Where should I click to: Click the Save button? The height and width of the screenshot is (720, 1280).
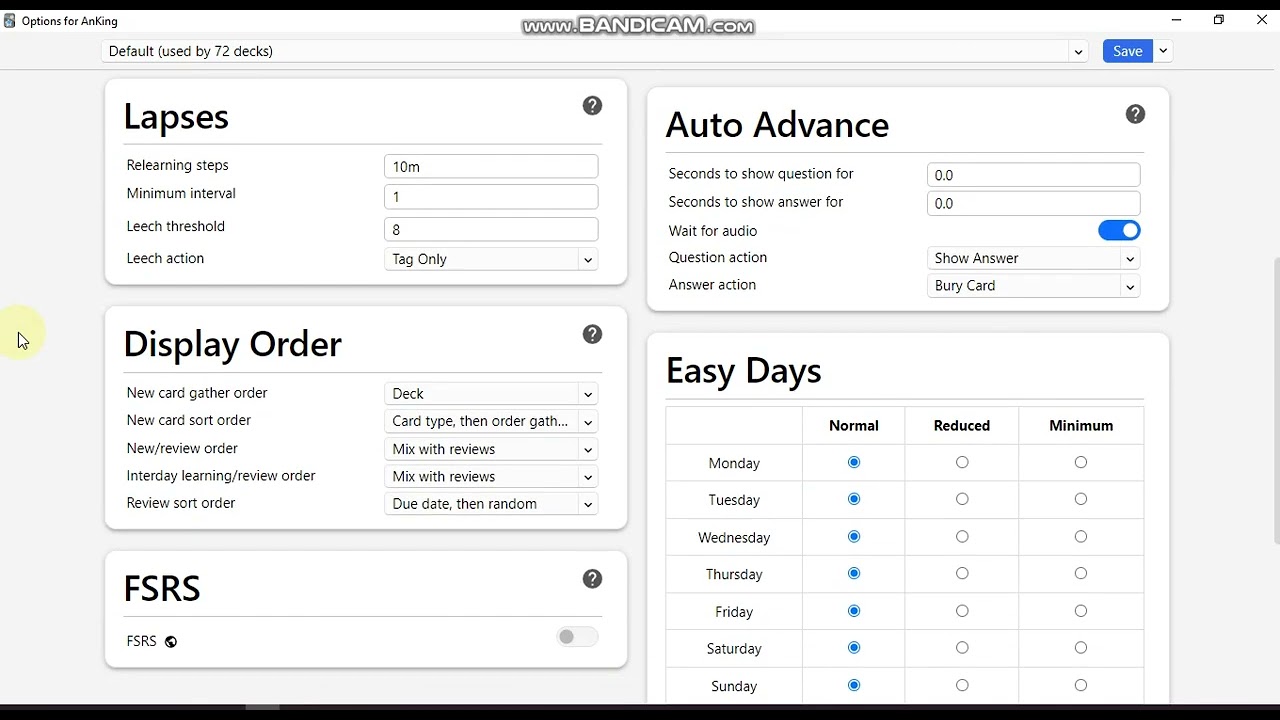[1128, 51]
